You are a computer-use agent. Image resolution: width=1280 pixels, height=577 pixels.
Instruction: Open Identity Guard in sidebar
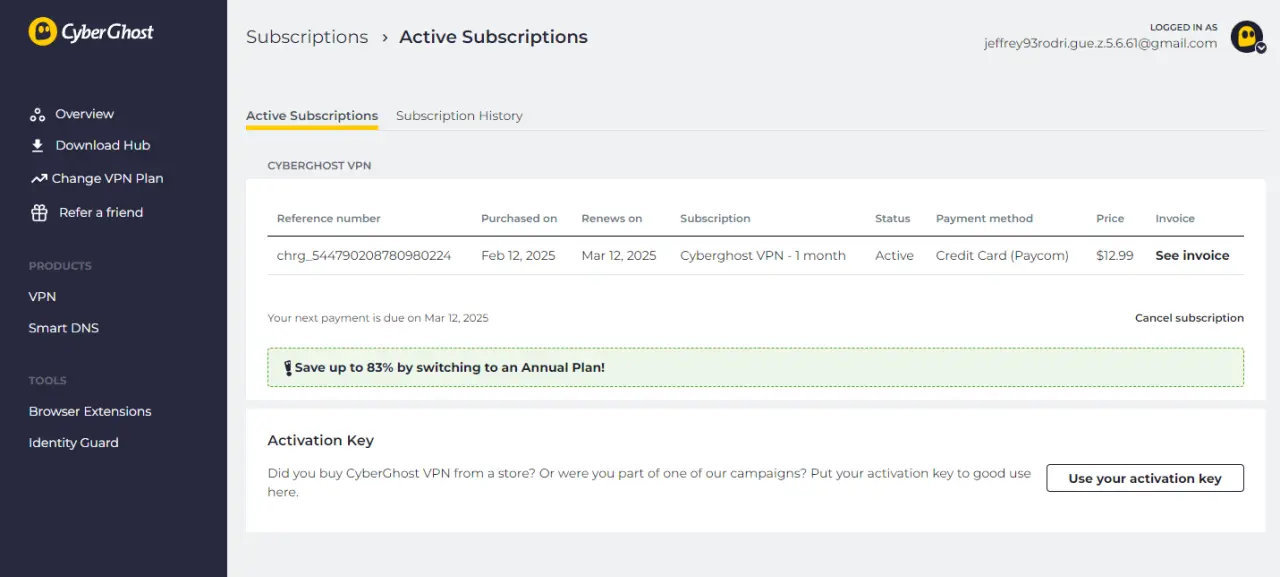coord(73,442)
